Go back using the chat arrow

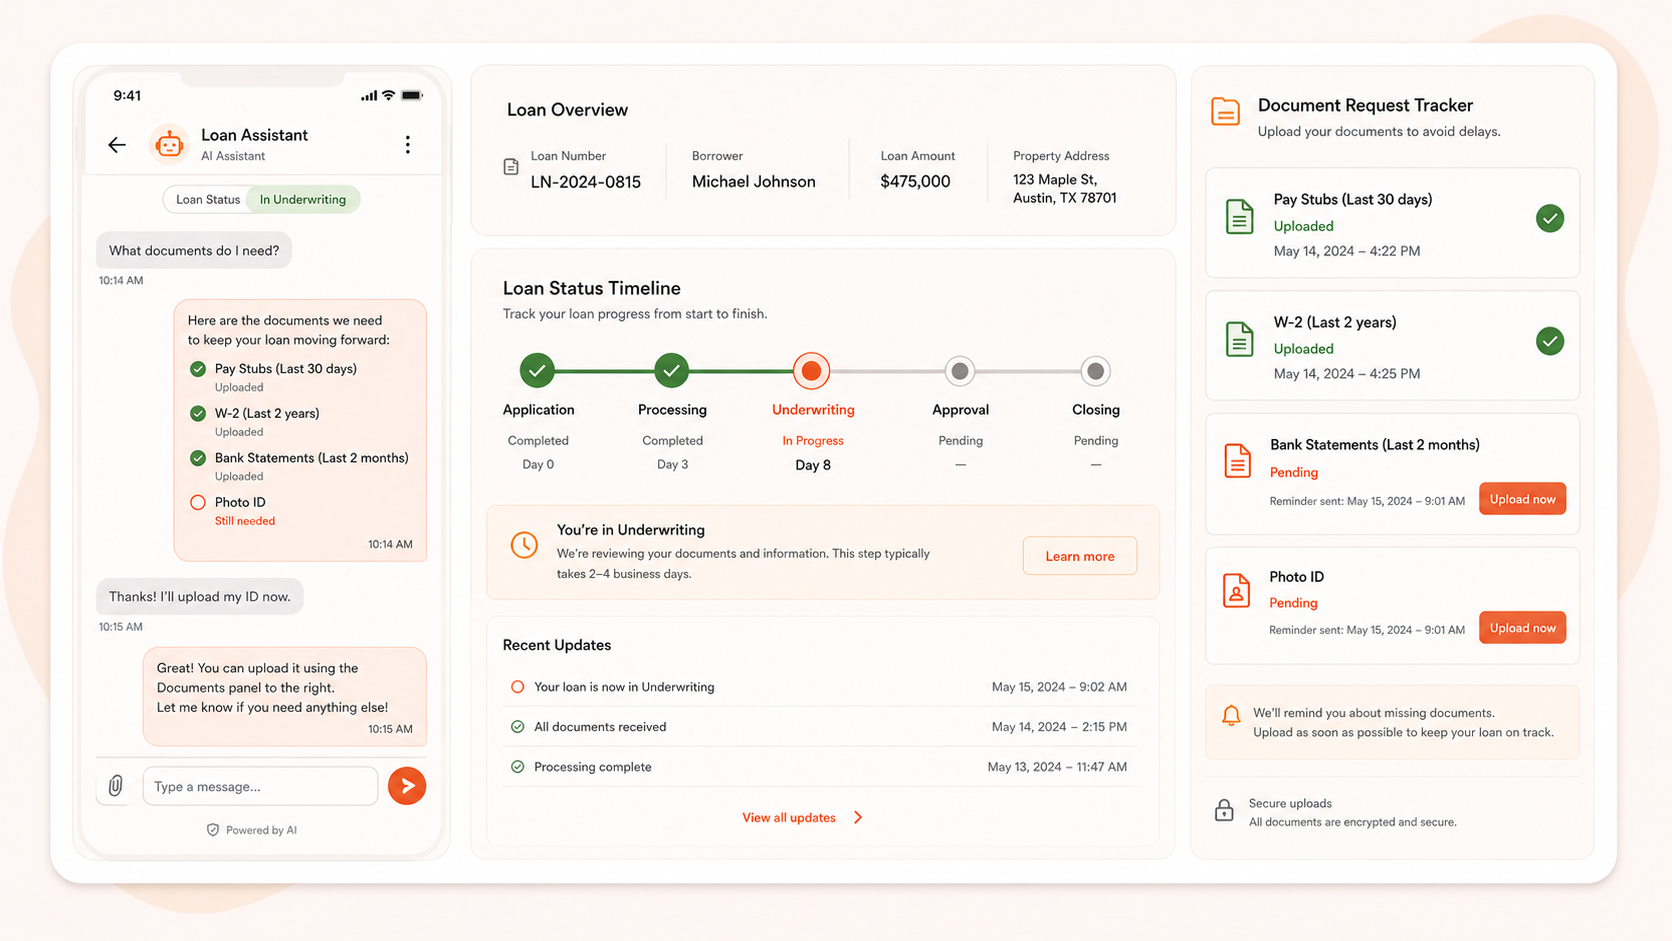[x=117, y=145]
